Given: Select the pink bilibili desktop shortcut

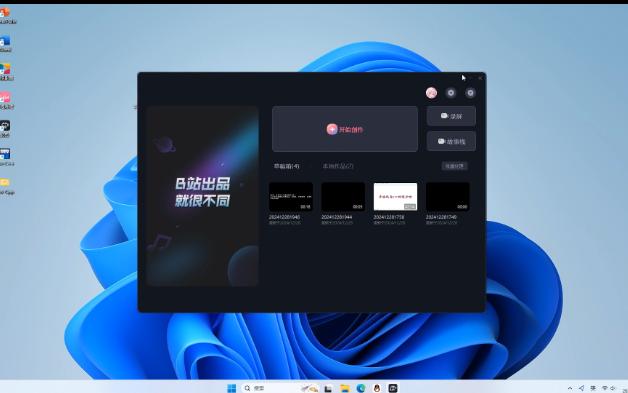Looking at the screenshot, I should point(6,101).
